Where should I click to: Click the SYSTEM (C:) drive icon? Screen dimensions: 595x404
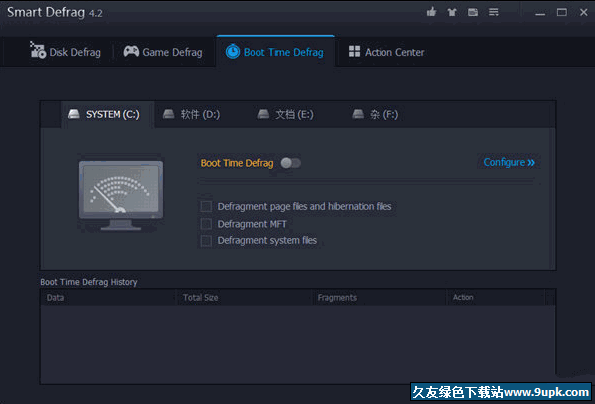tap(74, 114)
